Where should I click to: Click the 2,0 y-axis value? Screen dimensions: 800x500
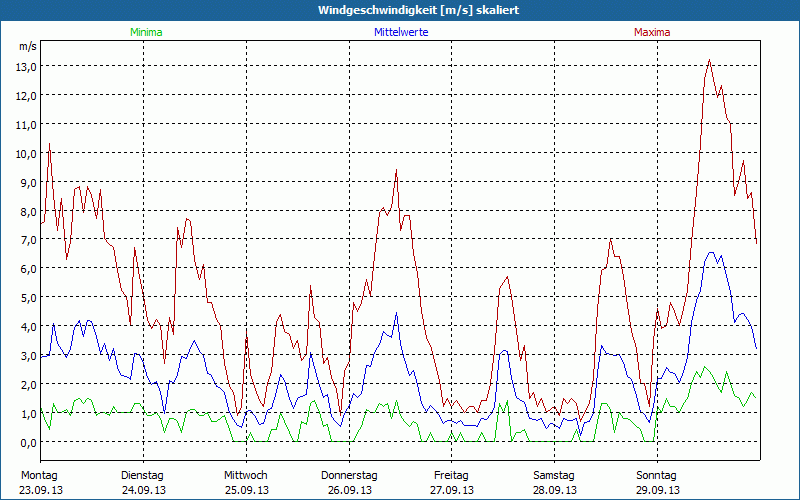(28, 384)
